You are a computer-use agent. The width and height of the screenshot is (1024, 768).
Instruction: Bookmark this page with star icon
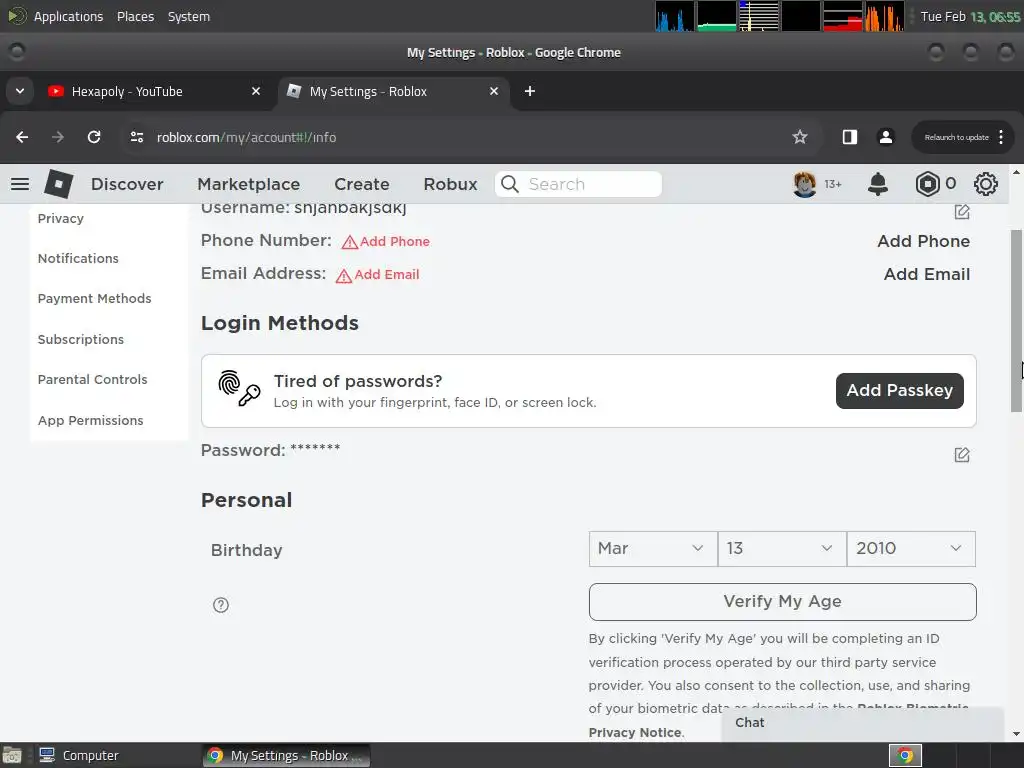800,137
